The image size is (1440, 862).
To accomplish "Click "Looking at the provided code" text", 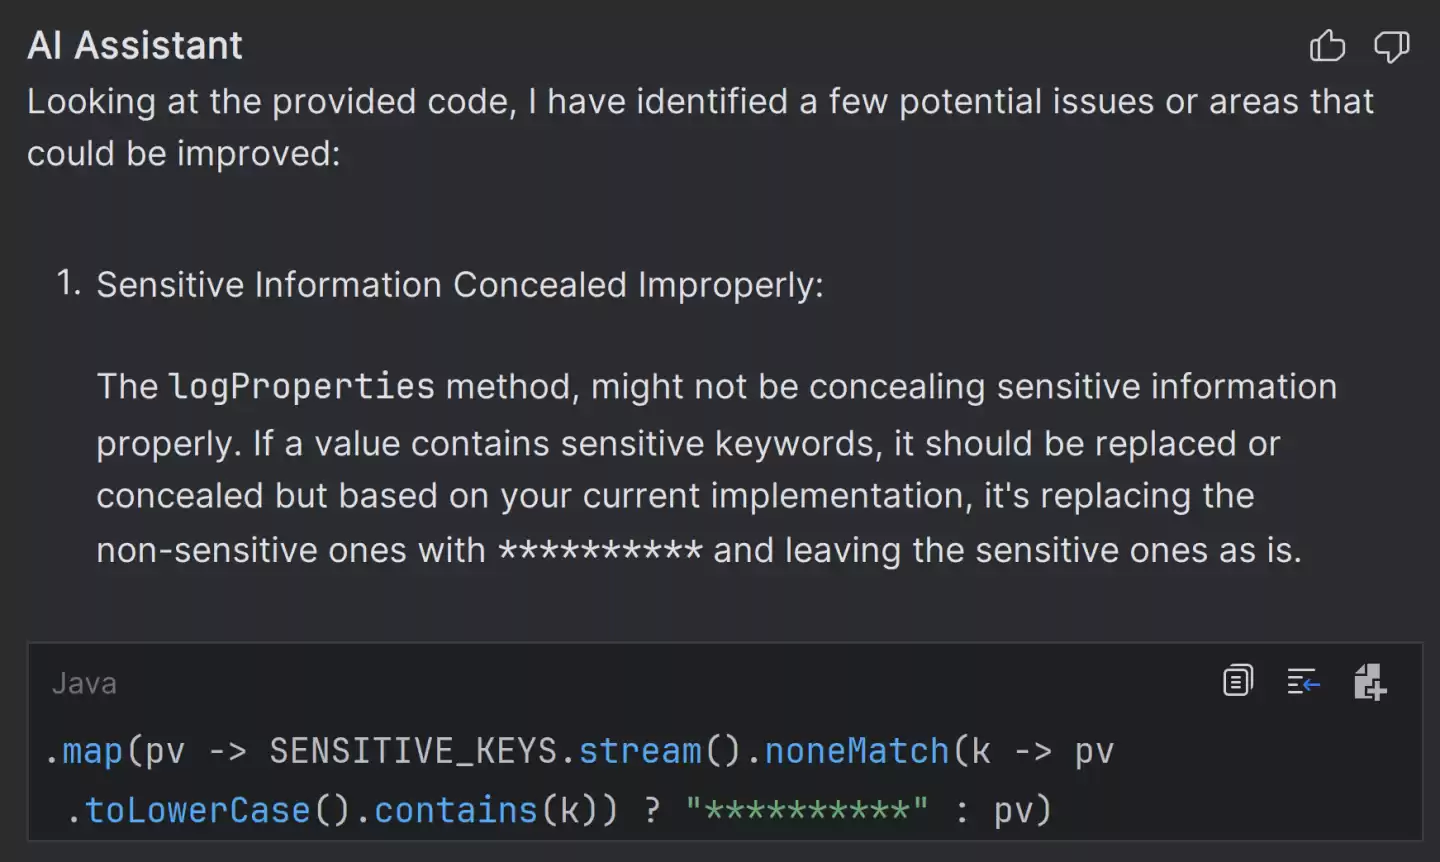I will tap(270, 102).
